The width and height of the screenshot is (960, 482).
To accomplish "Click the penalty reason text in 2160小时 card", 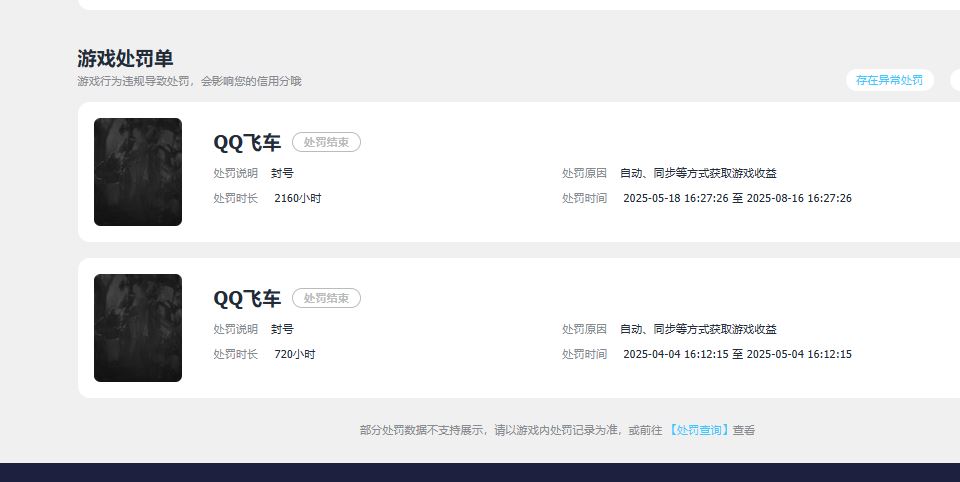I will click(x=698, y=173).
